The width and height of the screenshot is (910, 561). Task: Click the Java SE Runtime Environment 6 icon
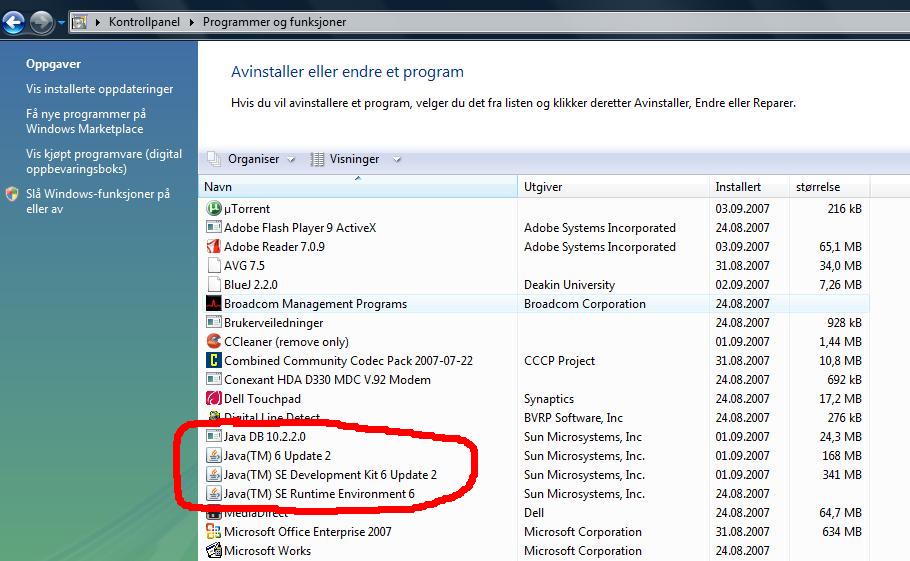tap(214, 494)
